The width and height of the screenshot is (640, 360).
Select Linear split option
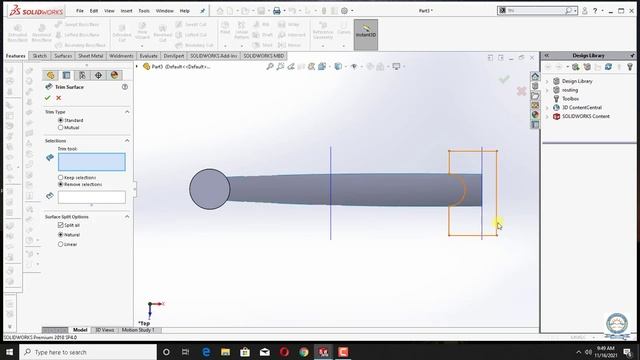pyautogui.click(x=60, y=244)
